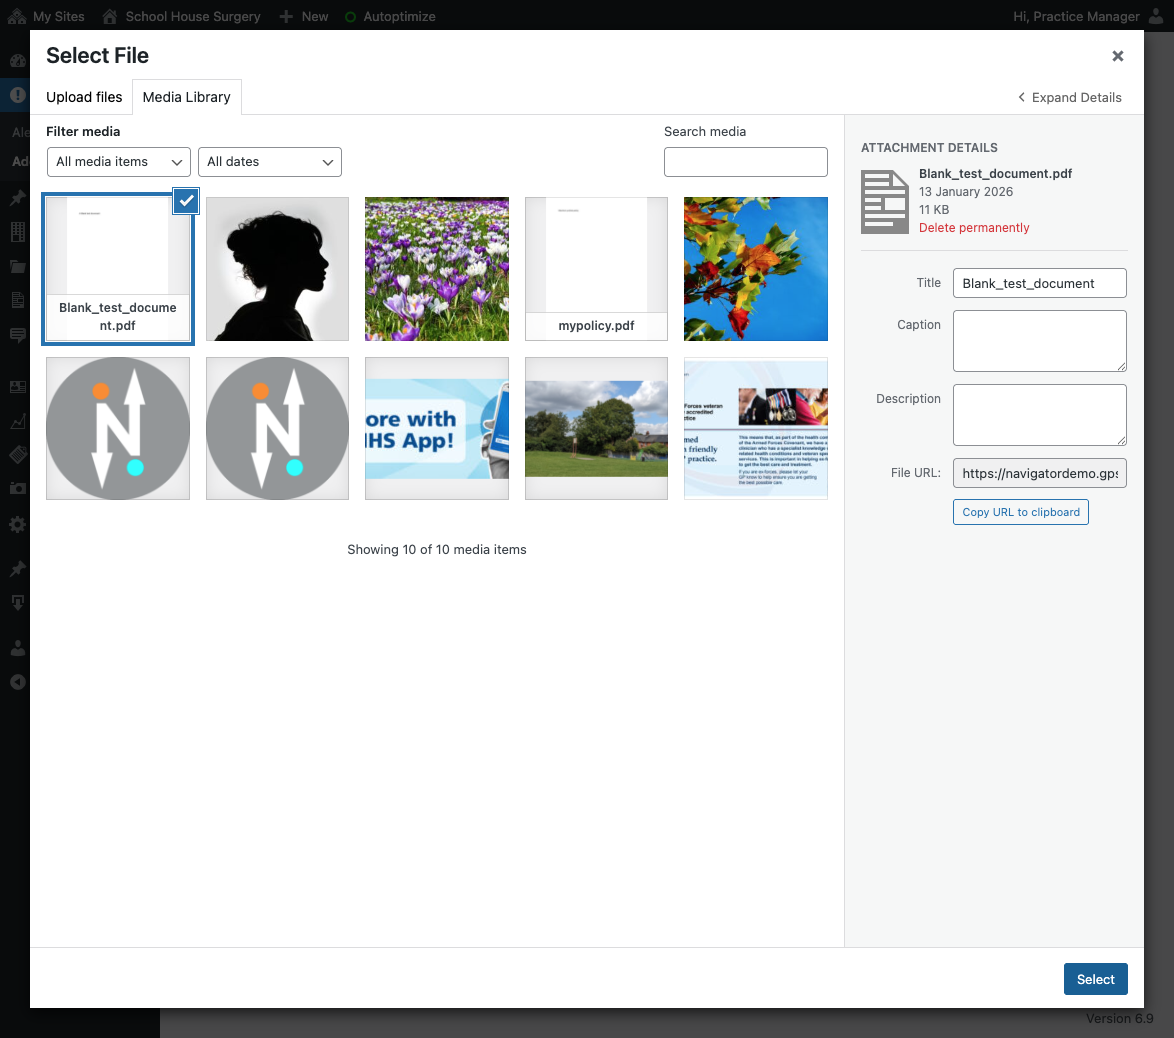Click the collapse menu arrow icon
The image size is (1174, 1038).
point(18,682)
